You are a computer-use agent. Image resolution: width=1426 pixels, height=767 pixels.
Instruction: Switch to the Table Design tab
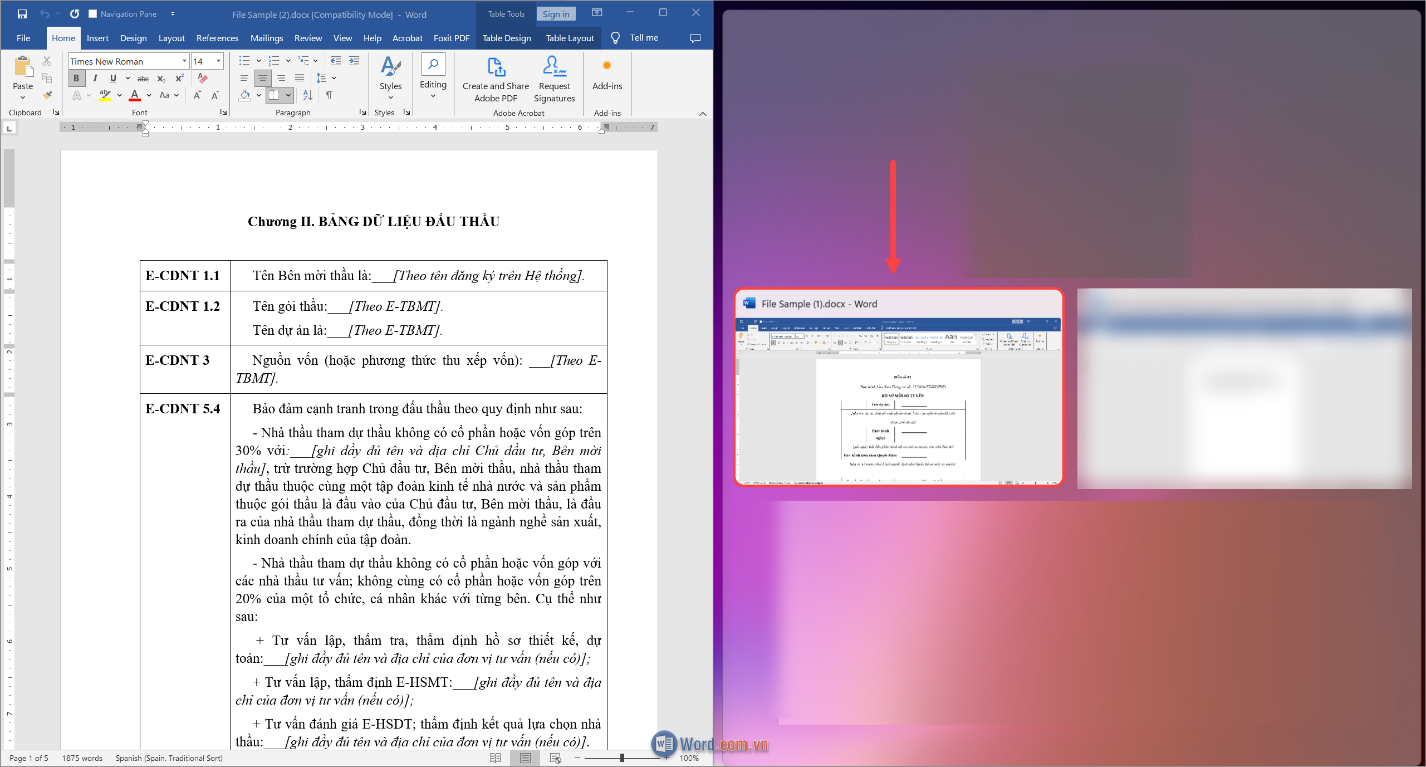click(506, 38)
